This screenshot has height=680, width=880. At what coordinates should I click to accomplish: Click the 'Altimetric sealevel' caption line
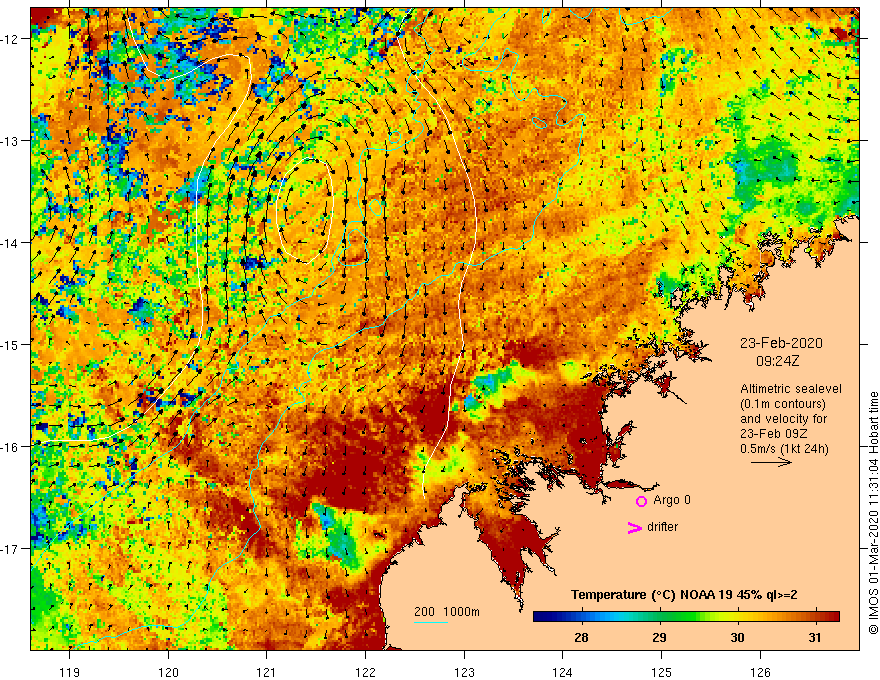point(791,389)
